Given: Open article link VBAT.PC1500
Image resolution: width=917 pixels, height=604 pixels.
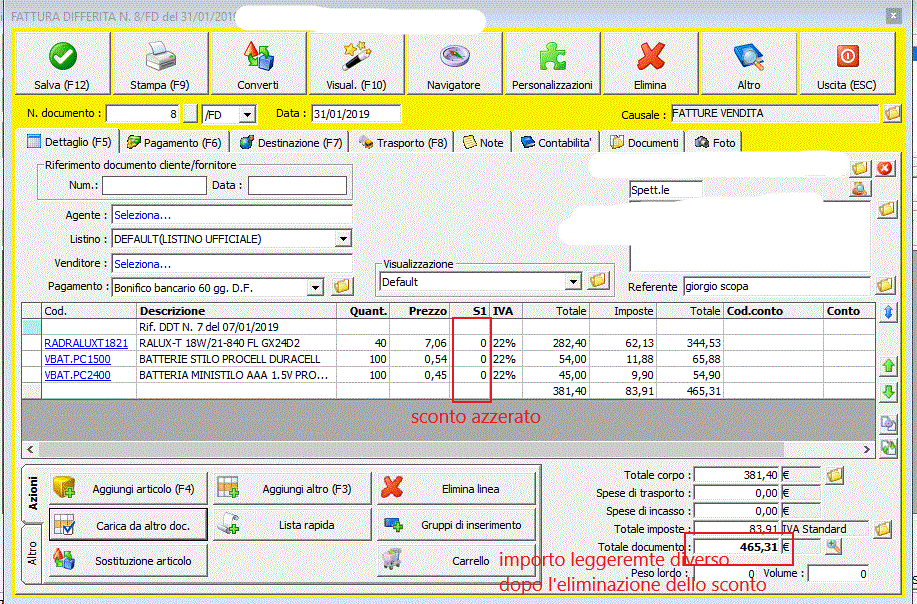Looking at the screenshot, I should tap(77, 359).
